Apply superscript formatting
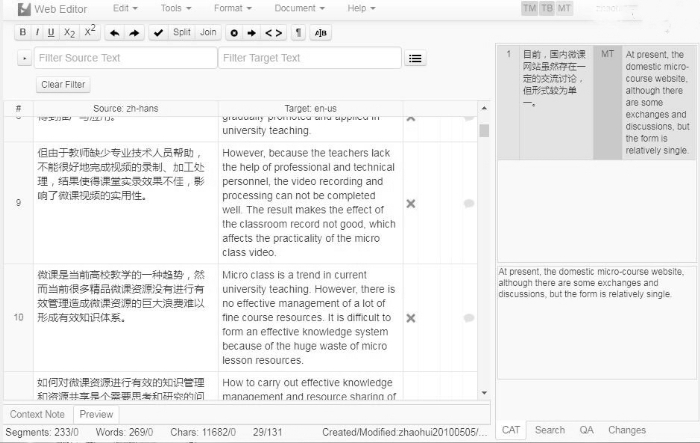 90,32
